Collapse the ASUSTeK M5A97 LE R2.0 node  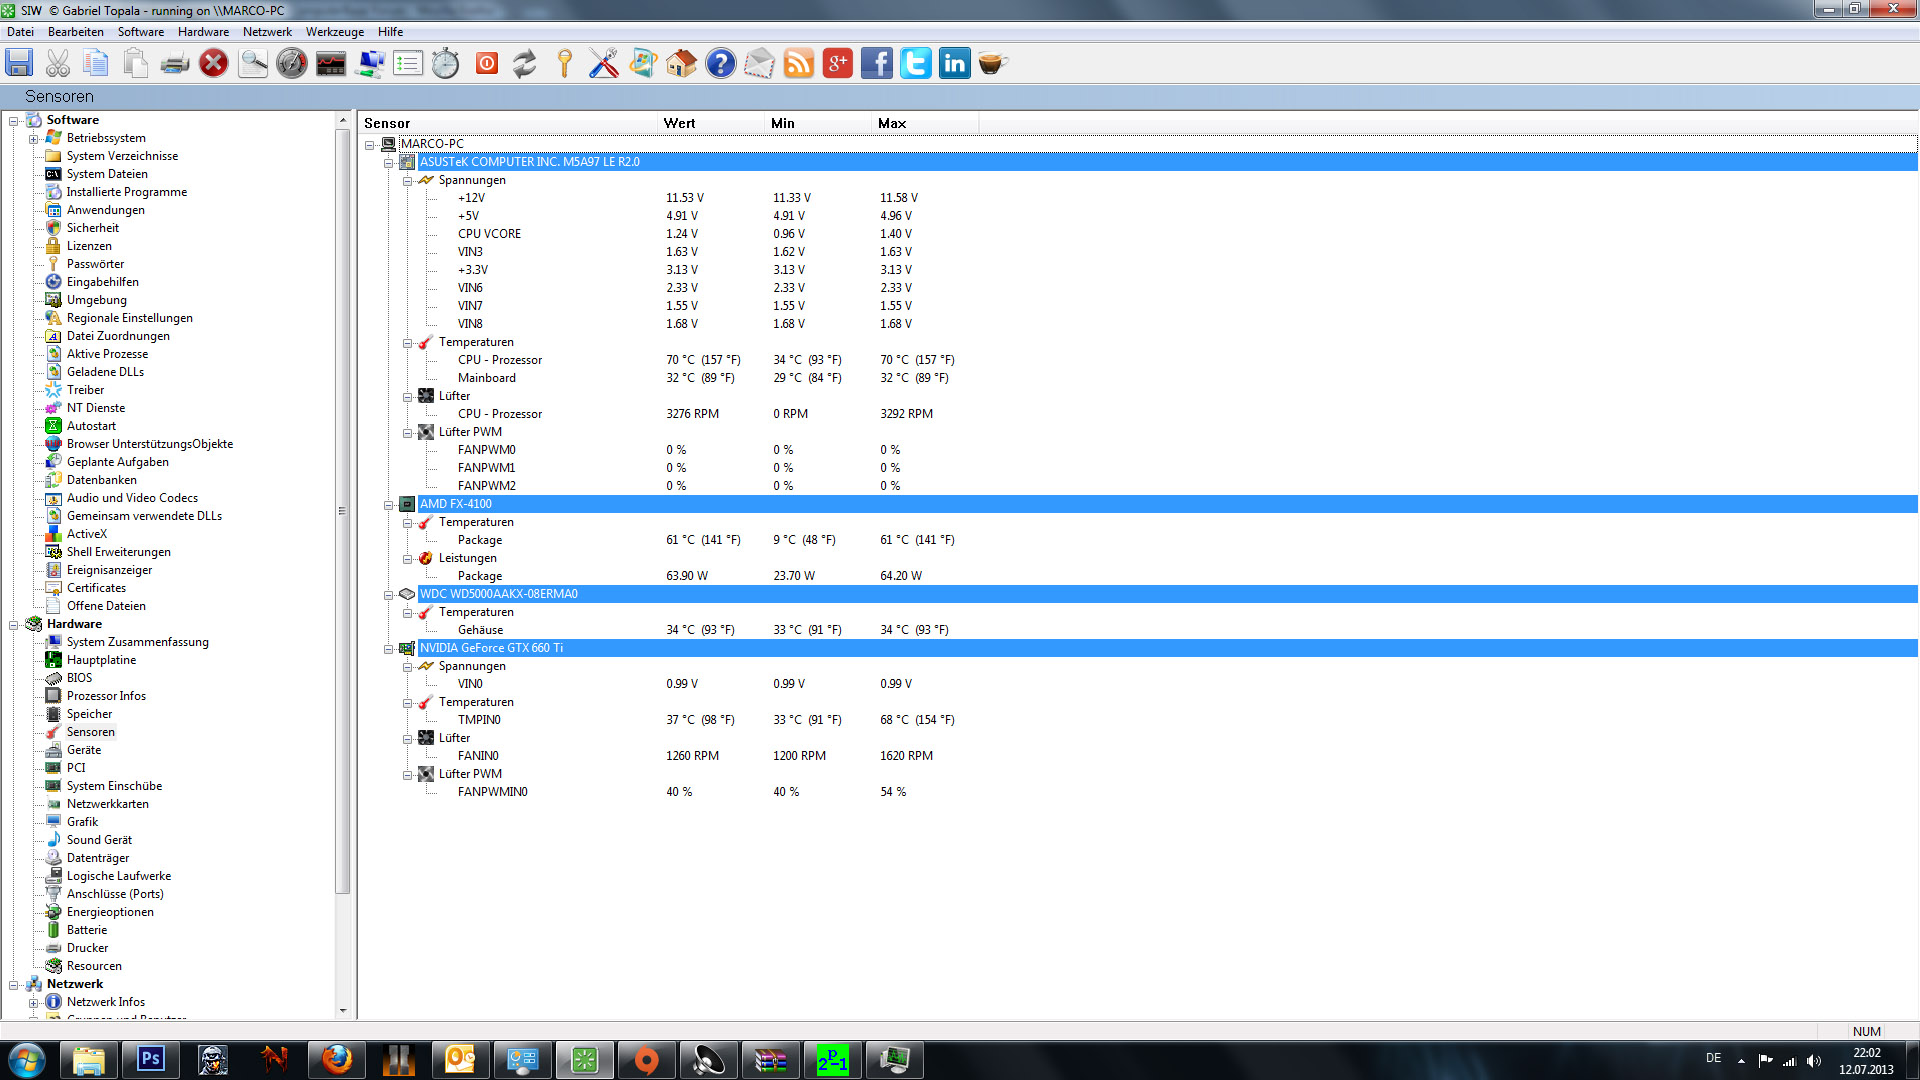(x=389, y=162)
